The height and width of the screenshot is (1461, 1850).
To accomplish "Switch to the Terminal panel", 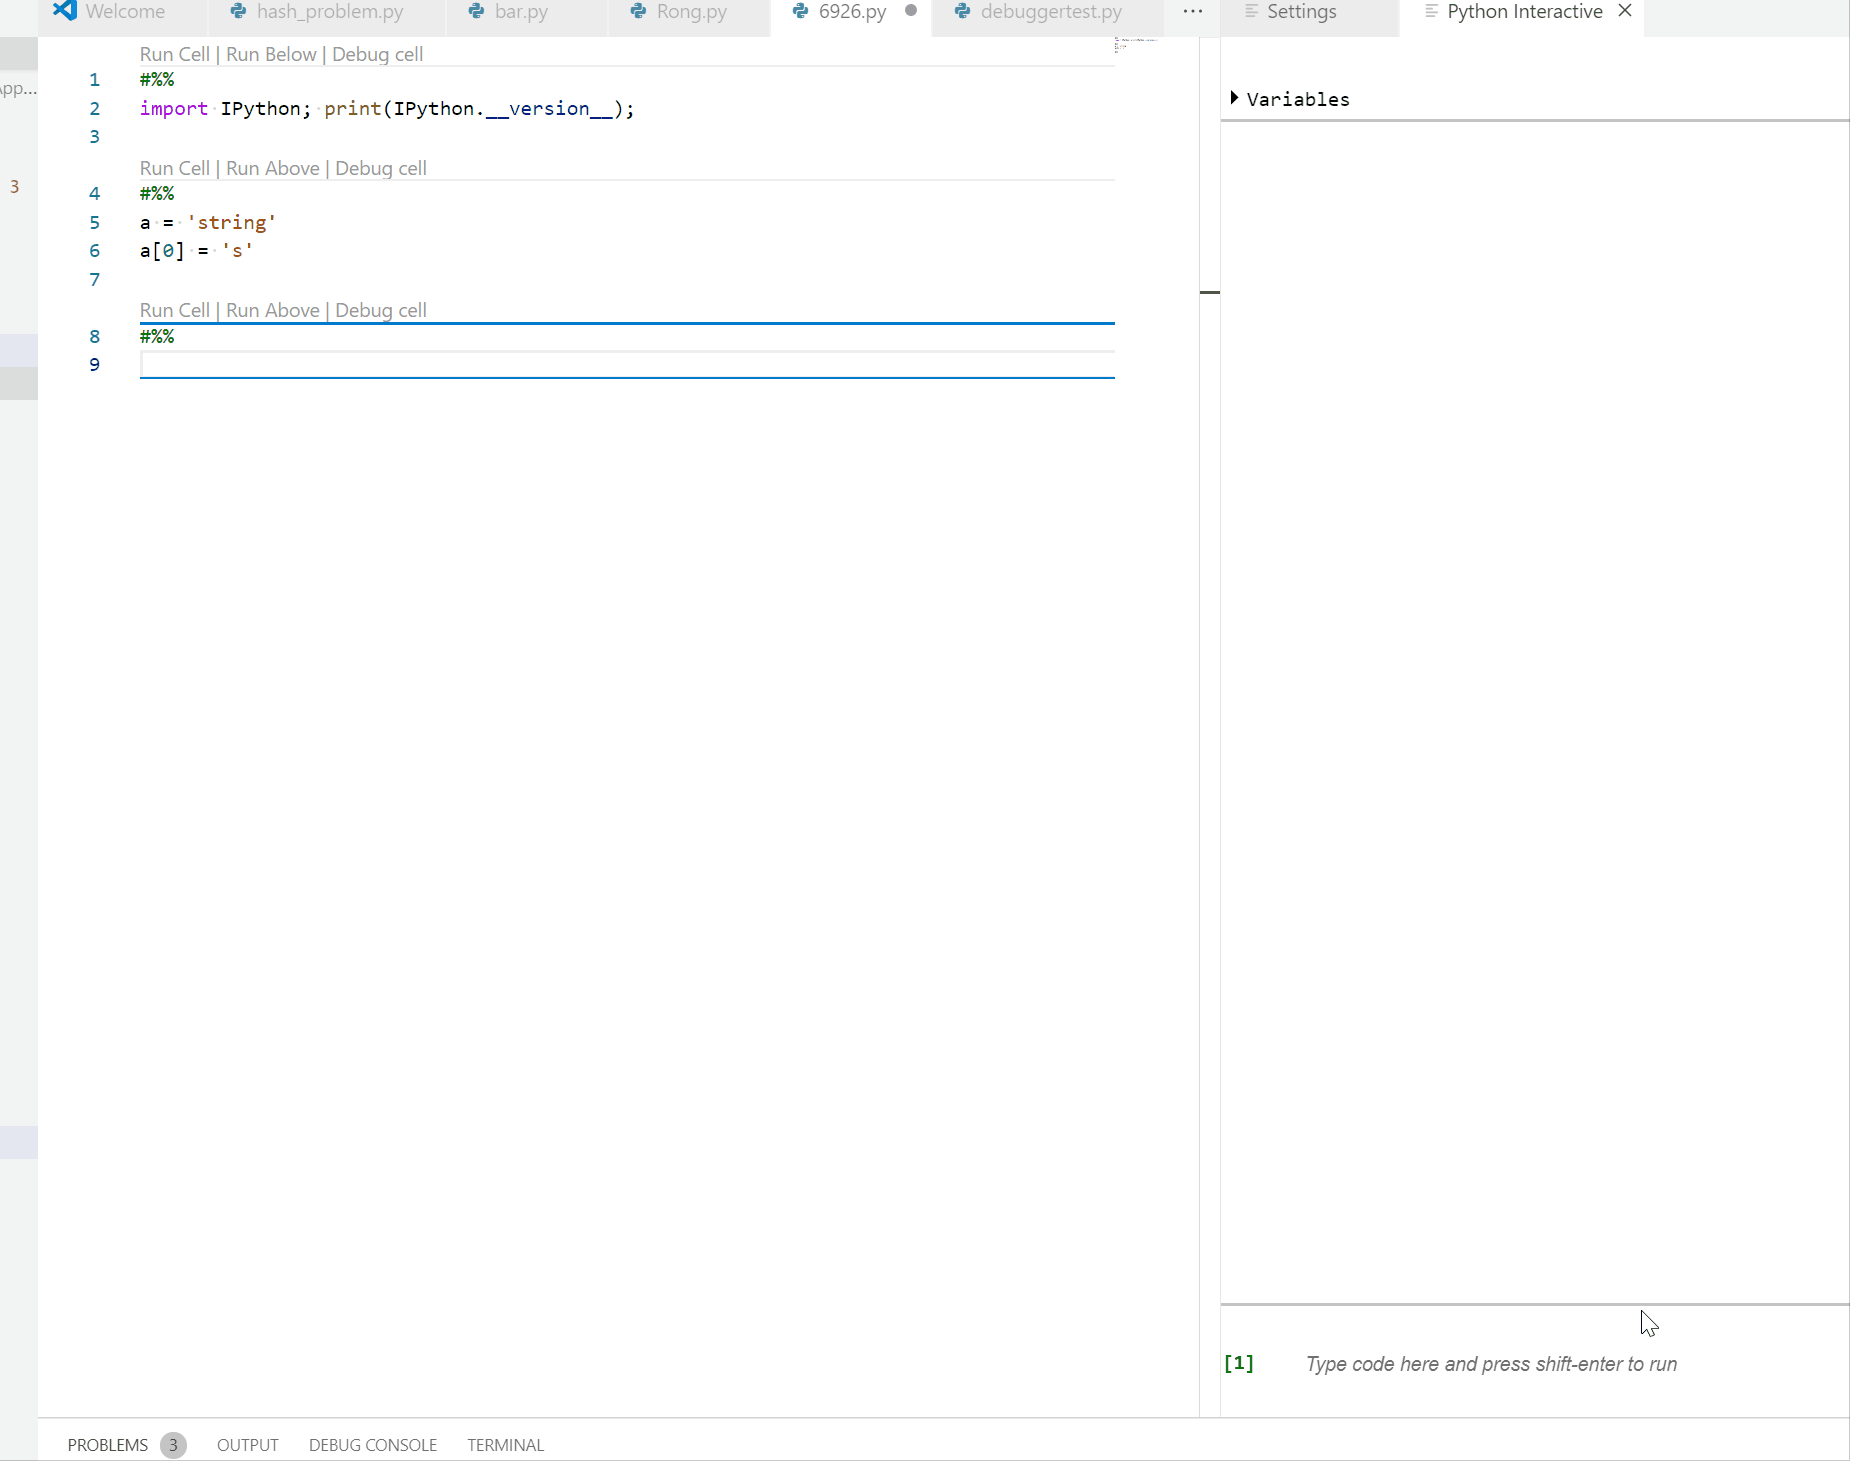I will click(505, 1445).
